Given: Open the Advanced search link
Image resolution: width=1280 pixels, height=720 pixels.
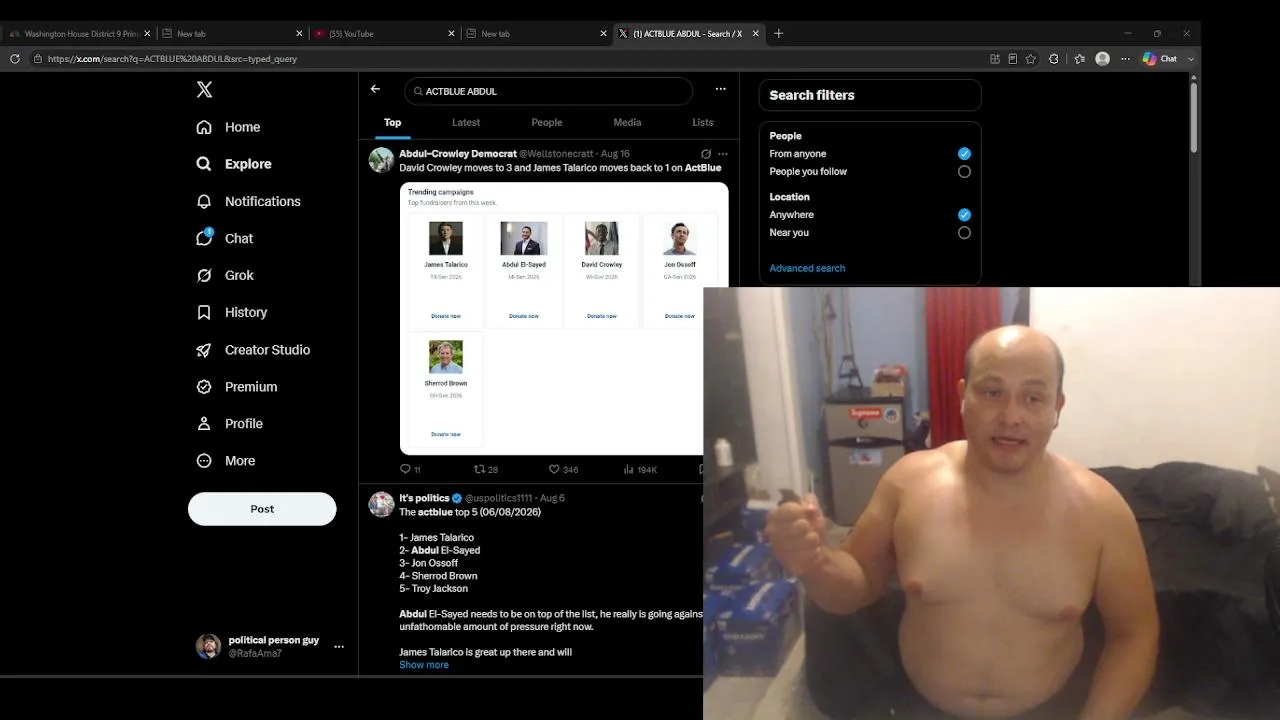Looking at the screenshot, I should (807, 268).
